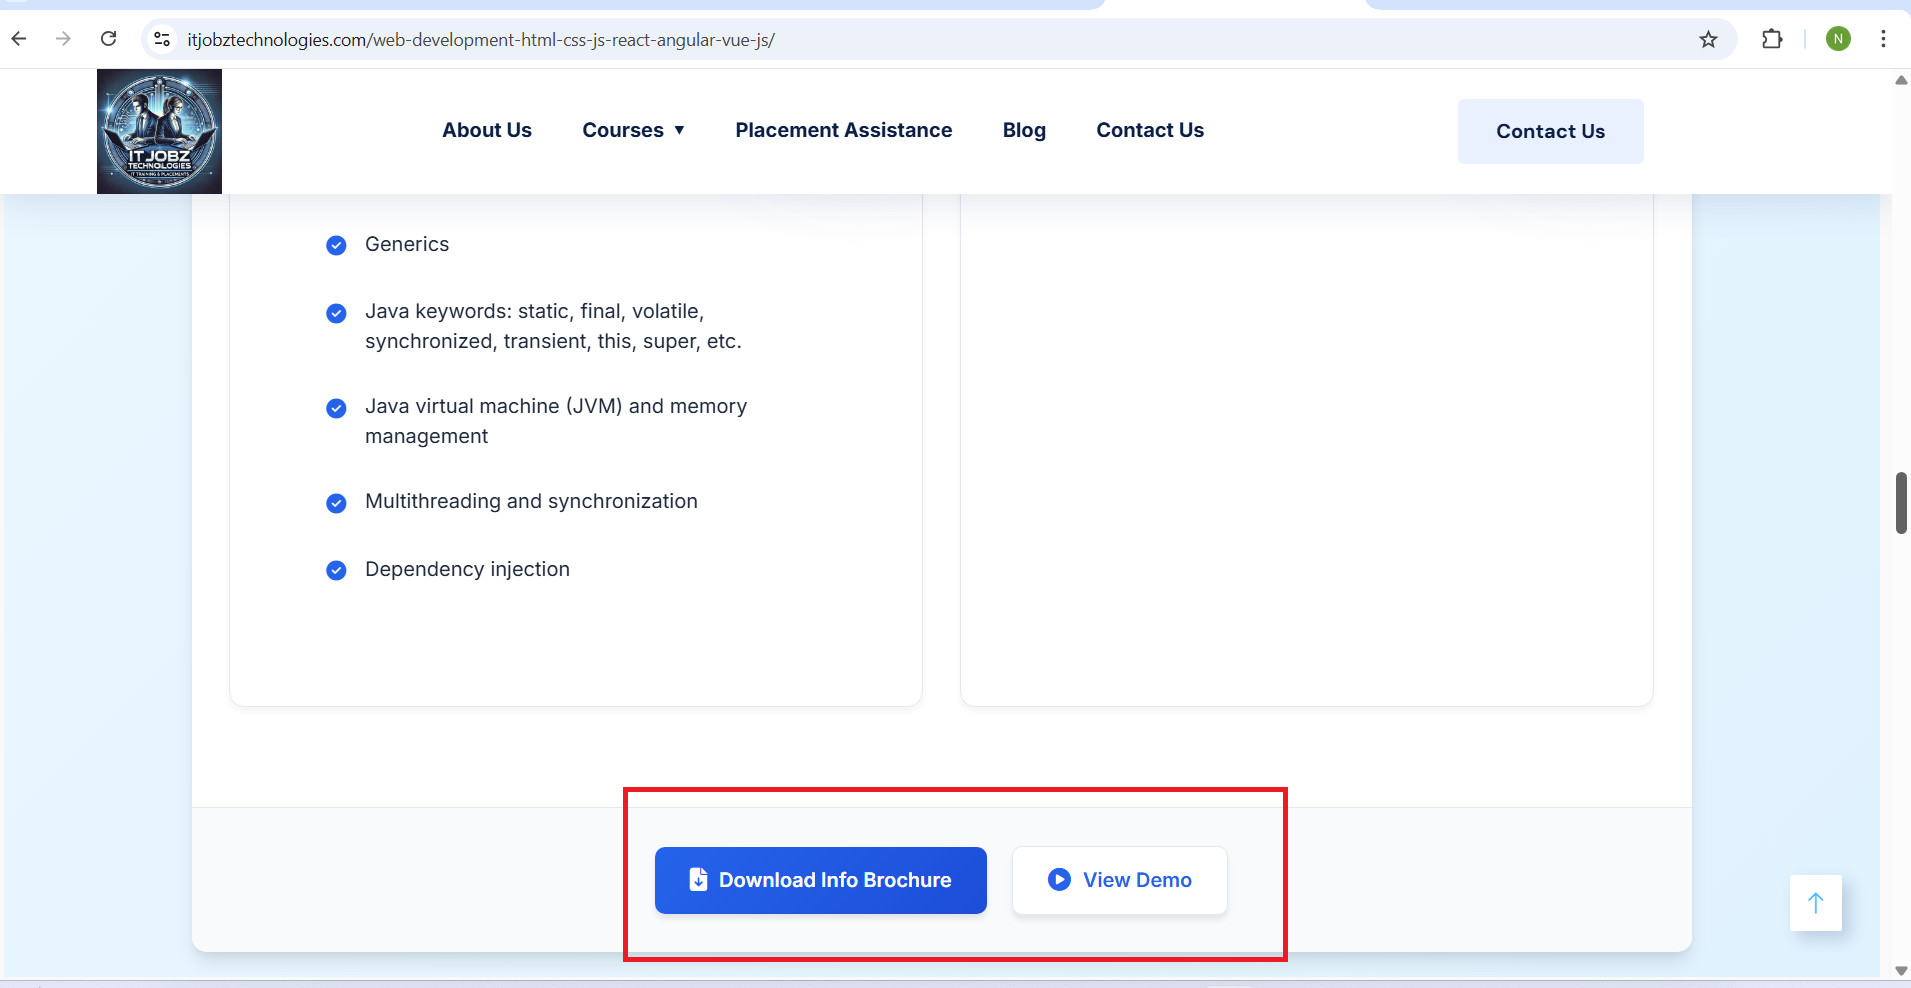This screenshot has height=988, width=1911.
Task: Open the About Us menu item
Action: 487,130
